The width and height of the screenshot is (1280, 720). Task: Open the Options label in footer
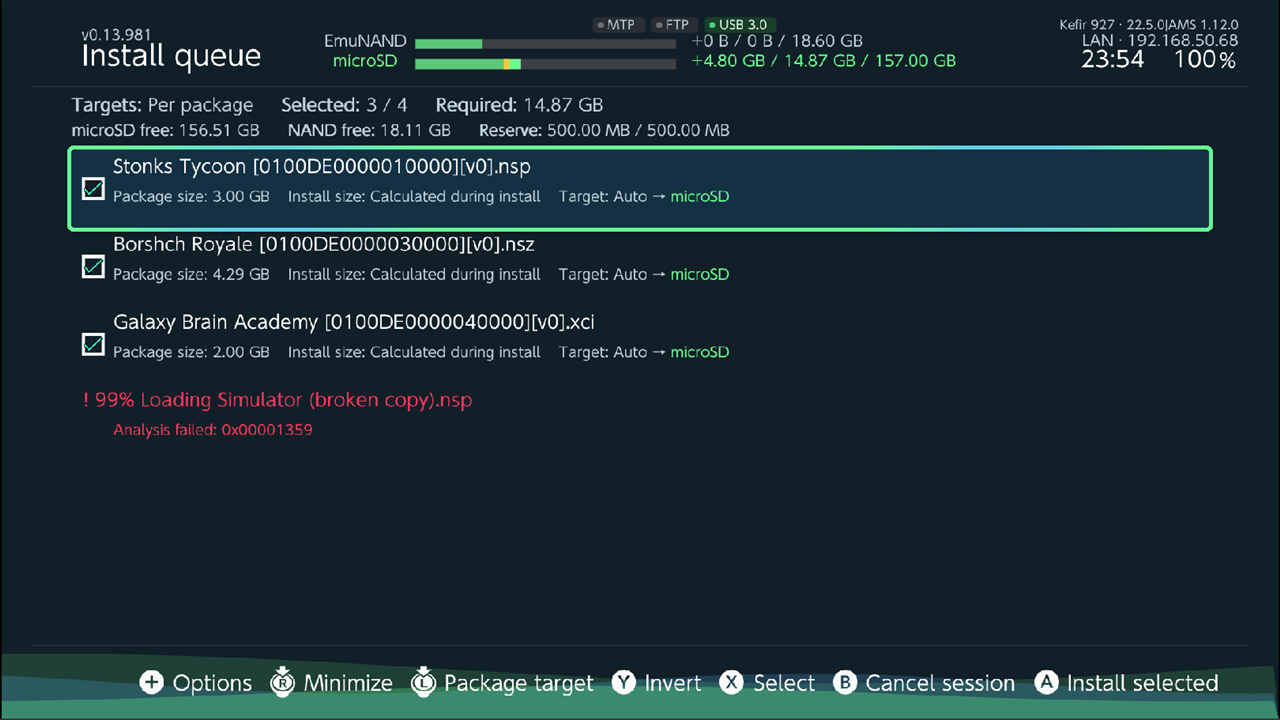212,684
